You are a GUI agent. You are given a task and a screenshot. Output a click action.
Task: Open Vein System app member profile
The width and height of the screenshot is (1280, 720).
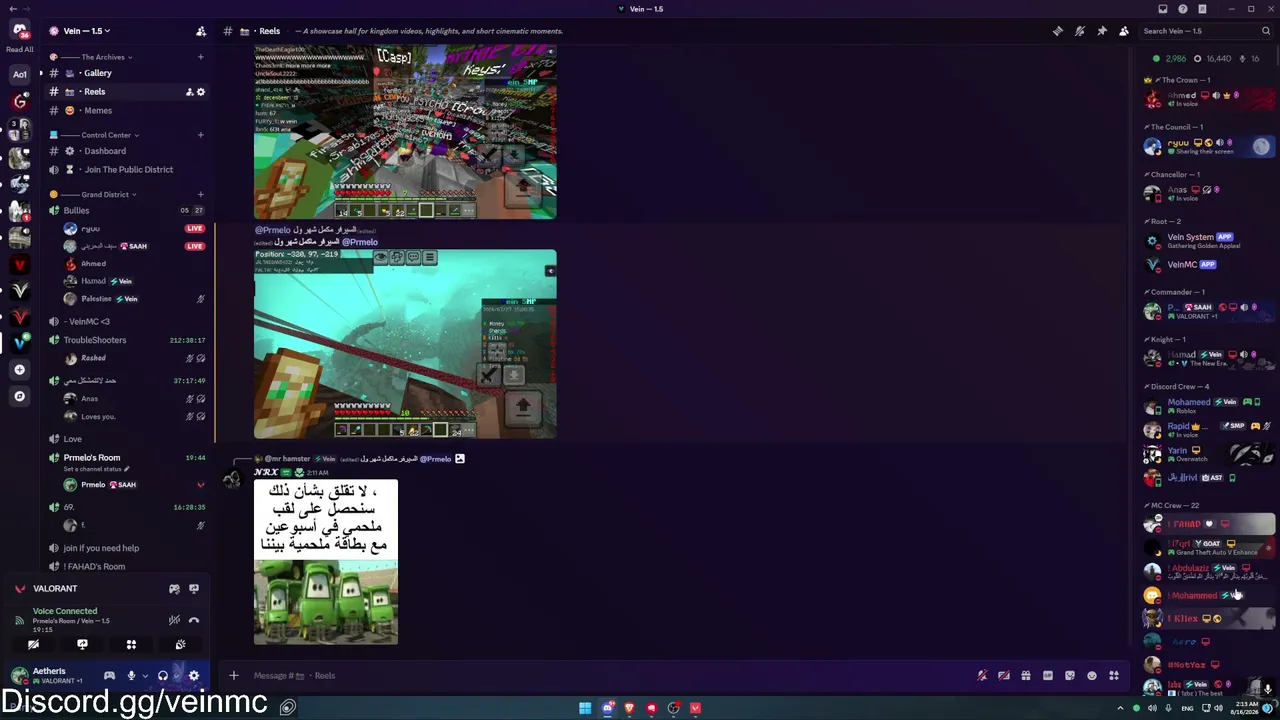point(1210,241)
